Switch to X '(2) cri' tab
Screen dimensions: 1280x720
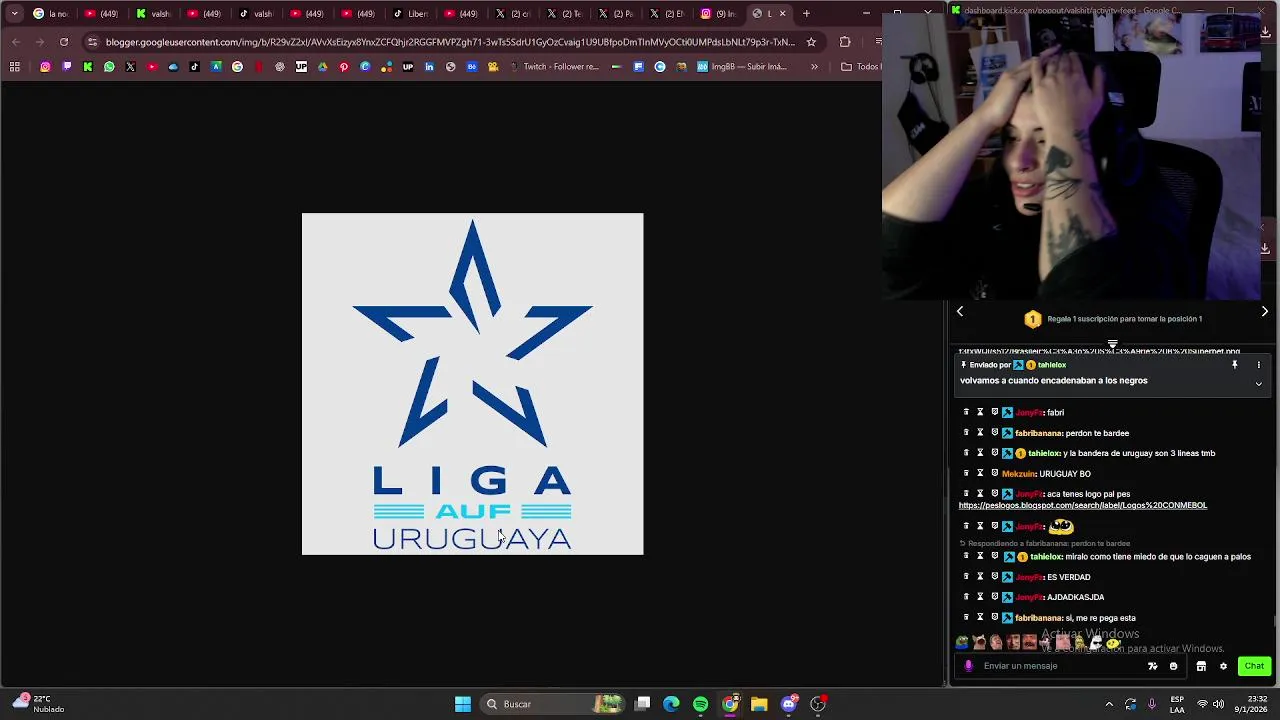(513, 14)
